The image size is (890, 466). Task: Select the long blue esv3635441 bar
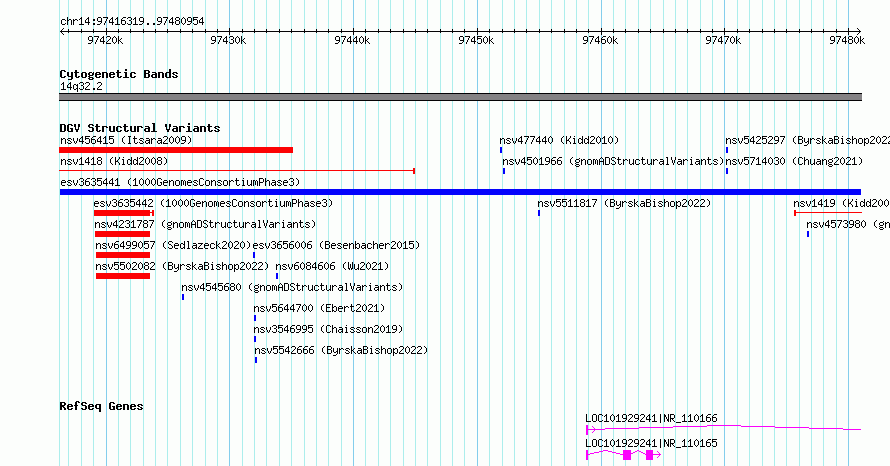460,192
